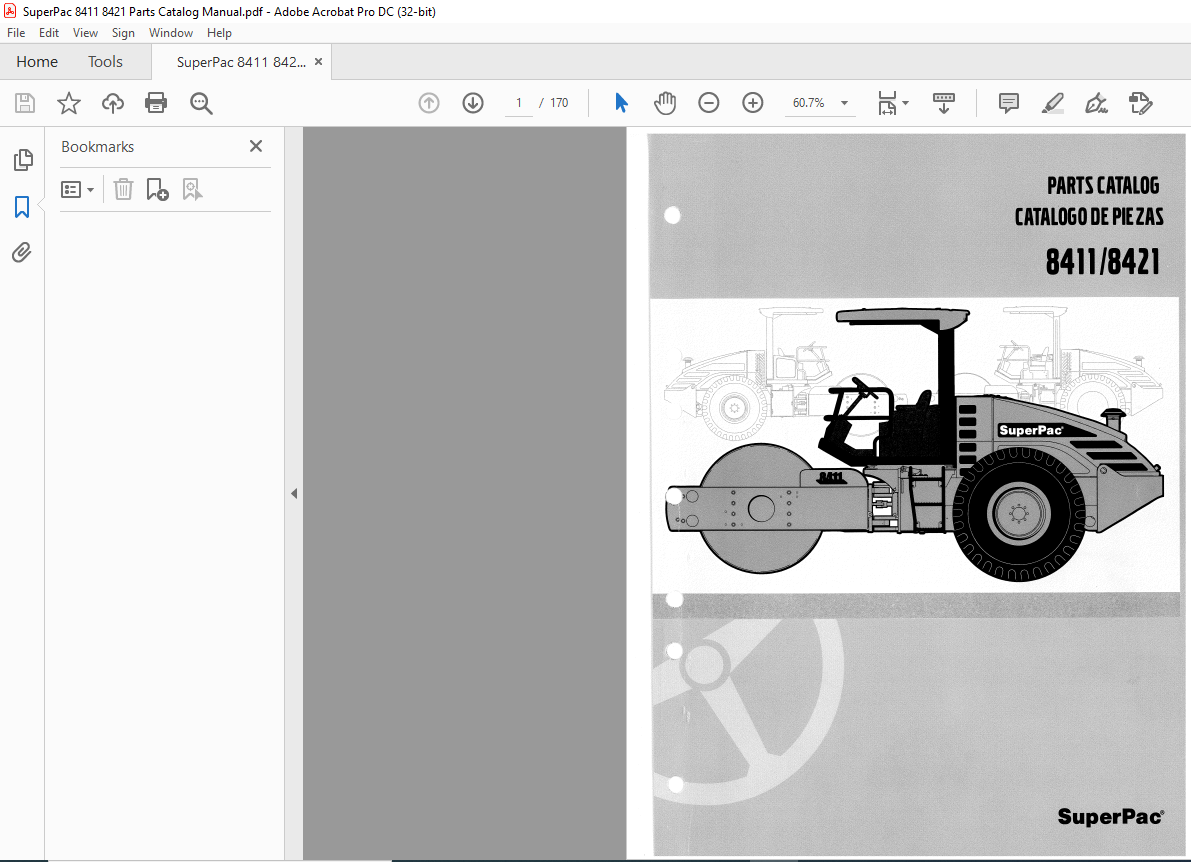Select the arrow selection tool
Viewport: 1191px width, 862px height.
click(x=621, y=103)
